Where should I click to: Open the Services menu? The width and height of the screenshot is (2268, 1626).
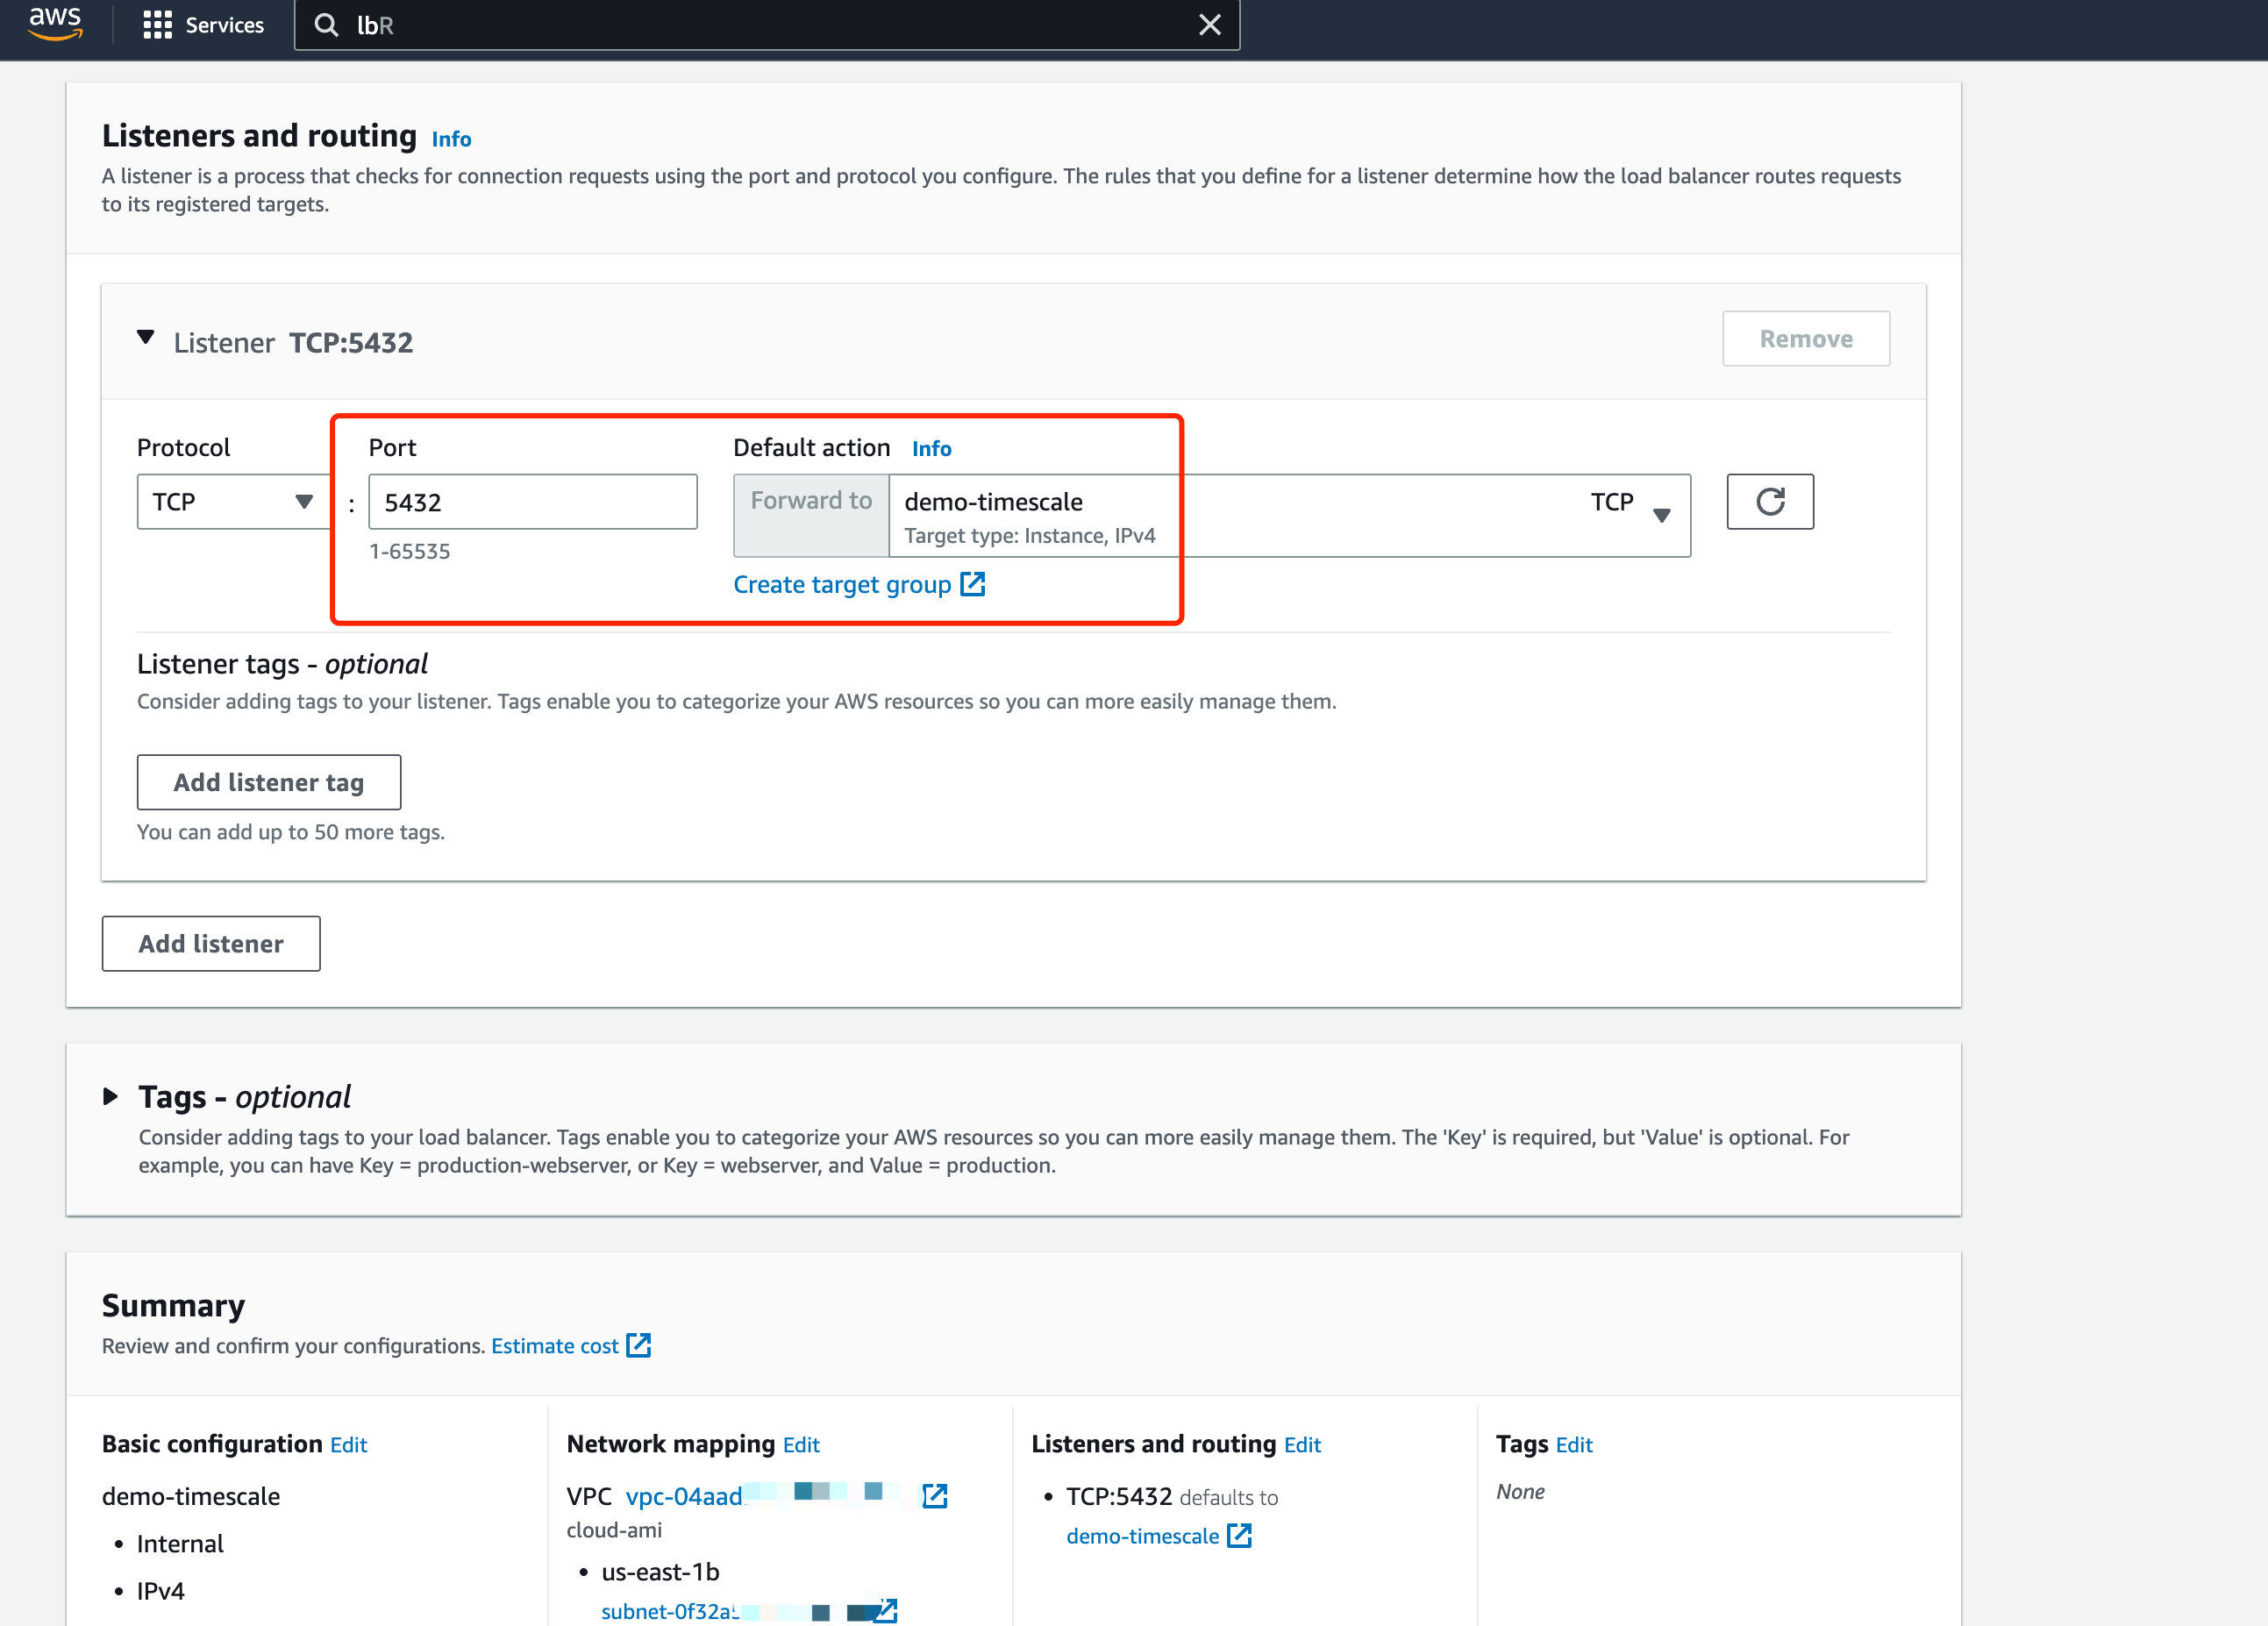point(224,25)
